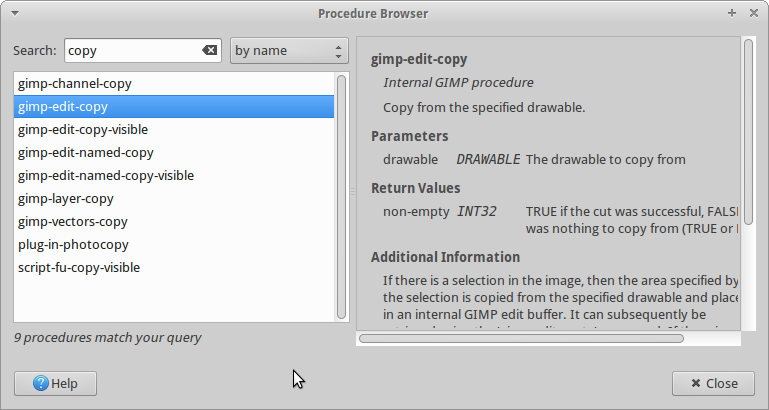Image resolution: width=769 pixels, height=410 pixels.
Task: Click '9 procedures match your query' status
Action: click(x=107, y=337)
